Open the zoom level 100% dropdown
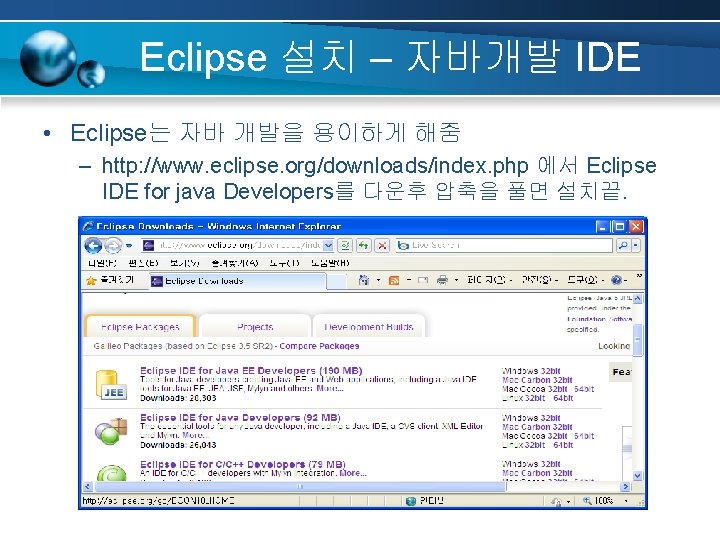The height and width of the screenshot is (540, 720). point(626,501)
